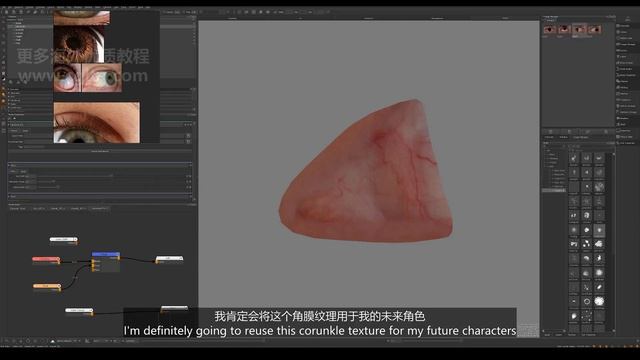Viewport: 640px width, 360px height.
Task: Pick the first brush in the shelf's top row
Action: [x=574, y=158]
